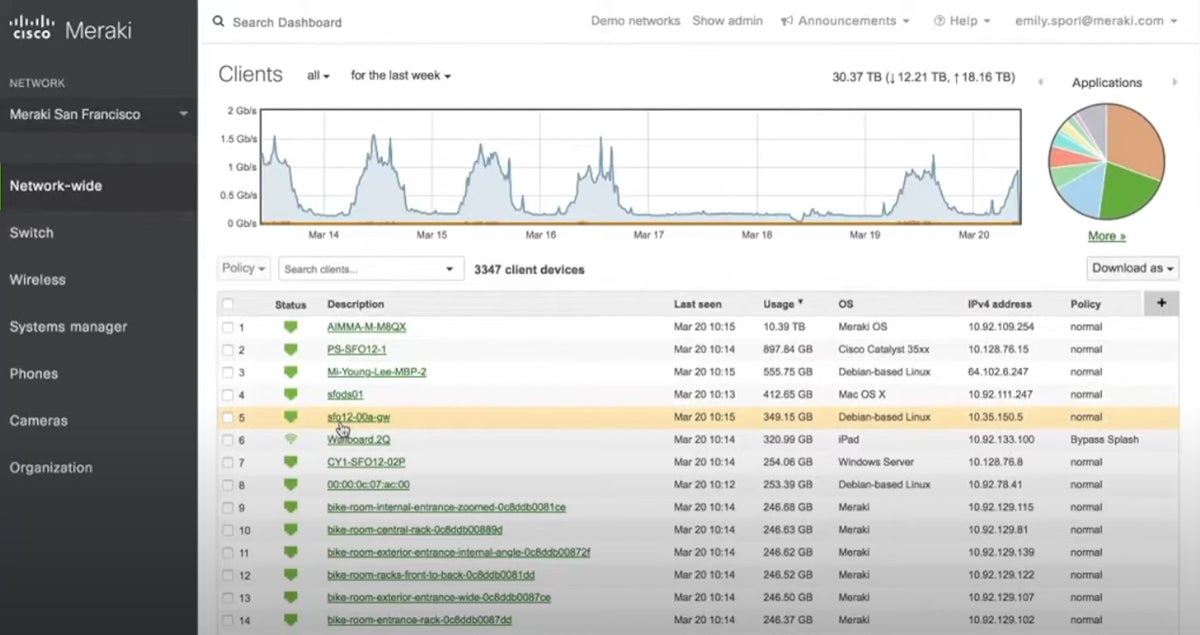Click status icon for CY1-SFO12-02P

291,462
